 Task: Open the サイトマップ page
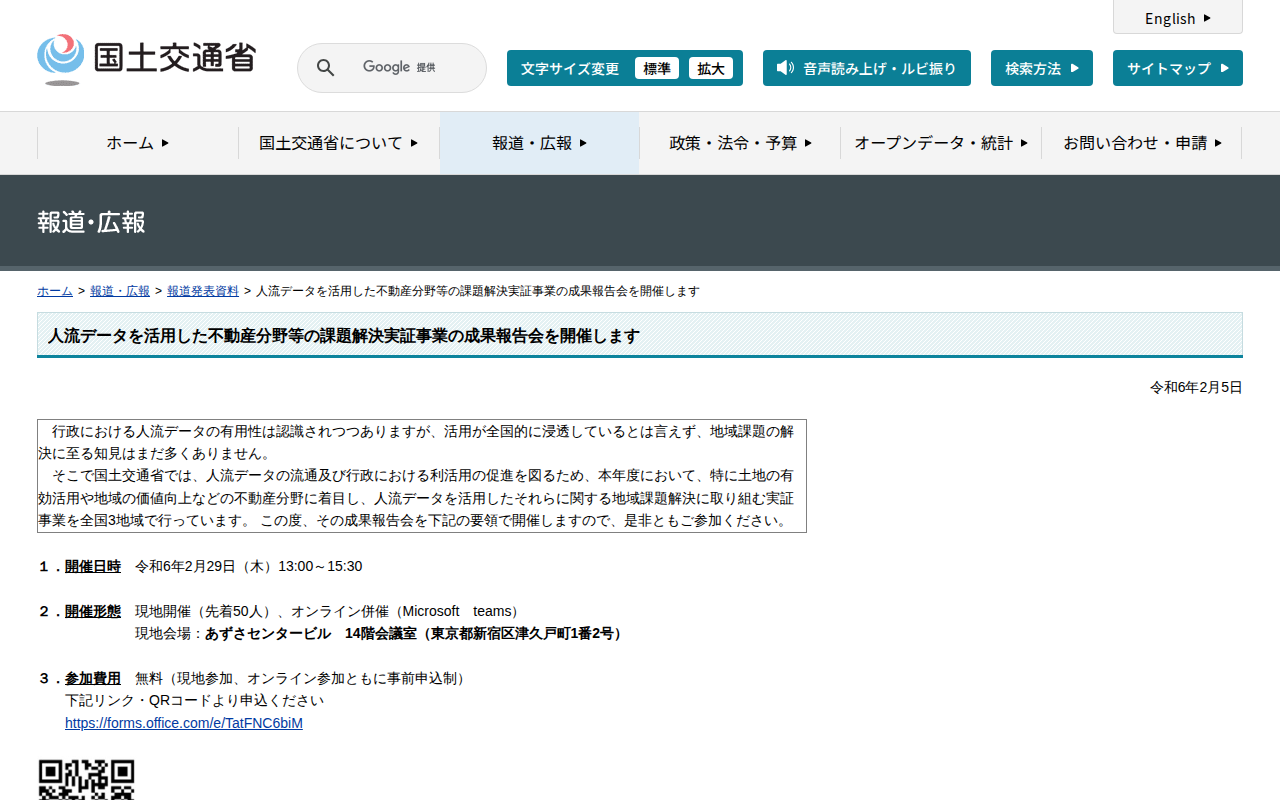[x=1178, y=68]
